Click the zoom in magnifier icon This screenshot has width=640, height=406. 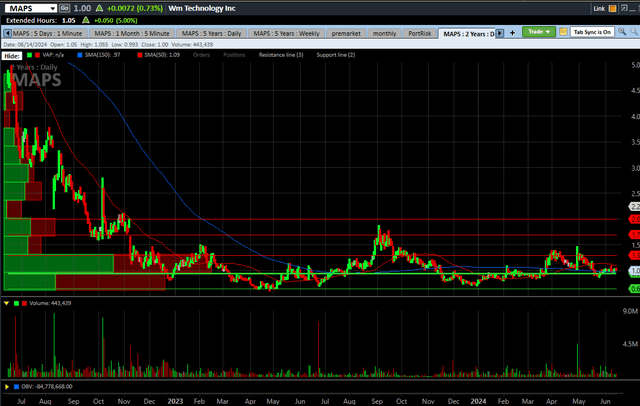[x=621, y=32]
